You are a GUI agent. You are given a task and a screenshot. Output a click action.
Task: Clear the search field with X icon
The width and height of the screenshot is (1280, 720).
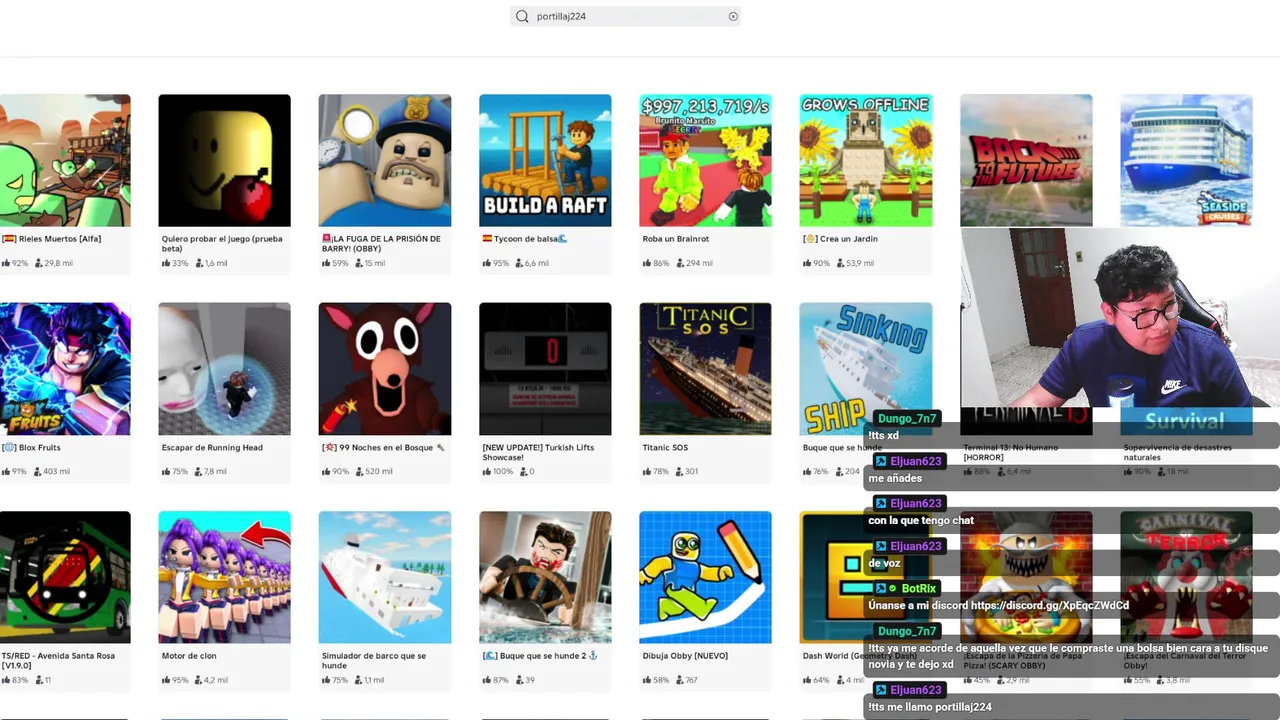click(733, 16)
